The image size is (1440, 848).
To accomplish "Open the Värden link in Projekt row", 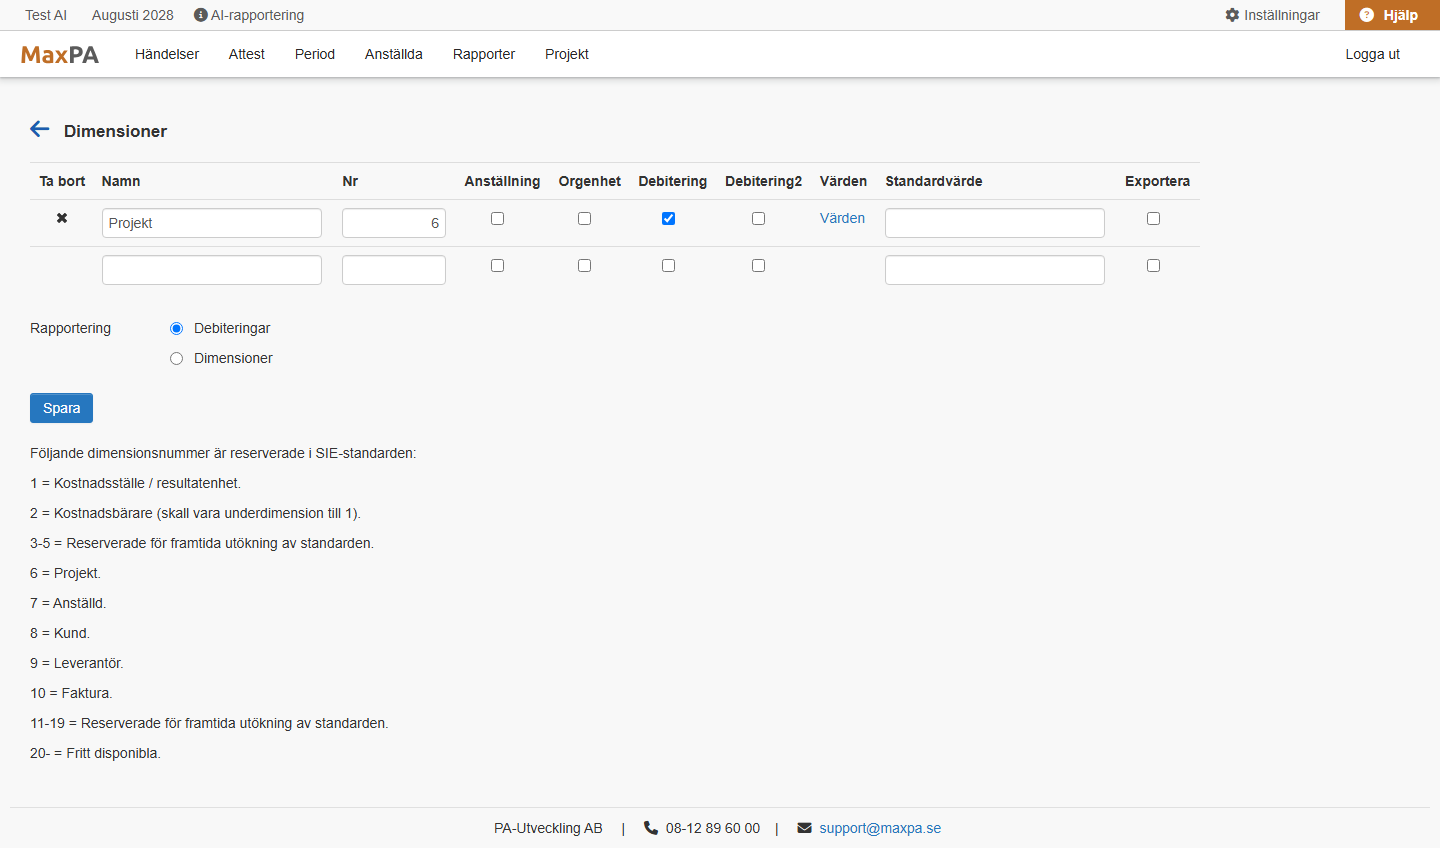I will (x=842, y=218).
